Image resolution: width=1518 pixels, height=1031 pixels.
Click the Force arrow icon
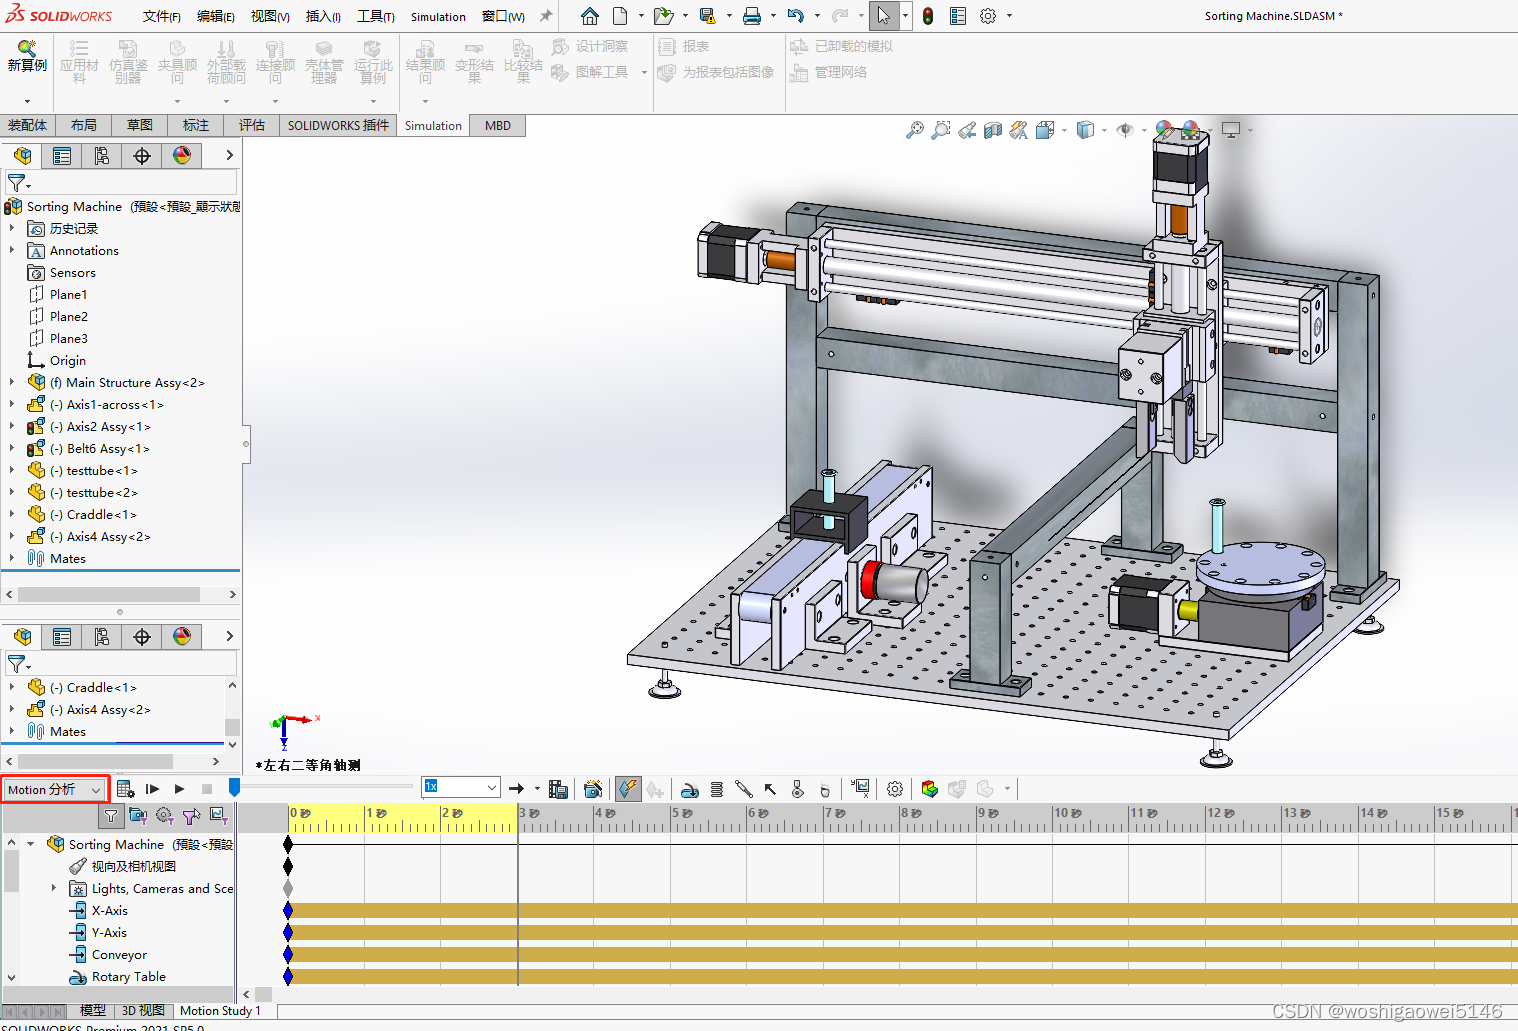[x=770, y=789]
